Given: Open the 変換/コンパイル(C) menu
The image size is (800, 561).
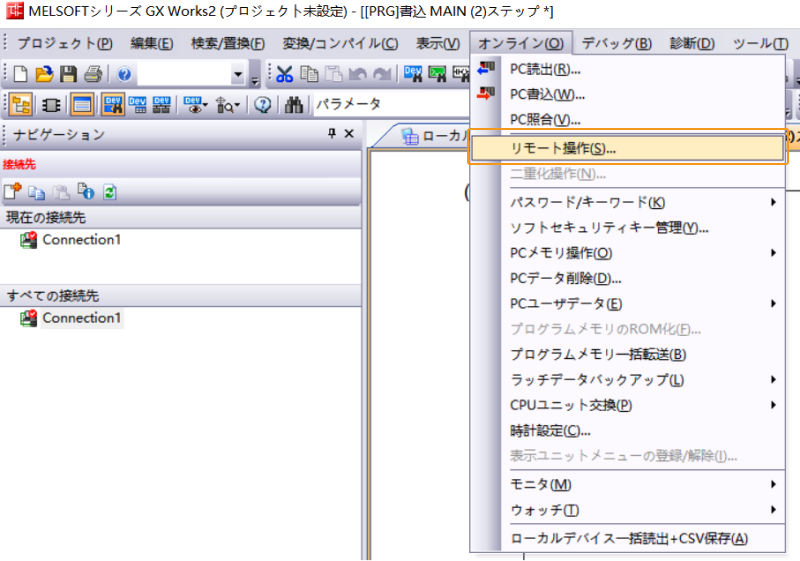Looking at the screenshot, I should (340, 43).
